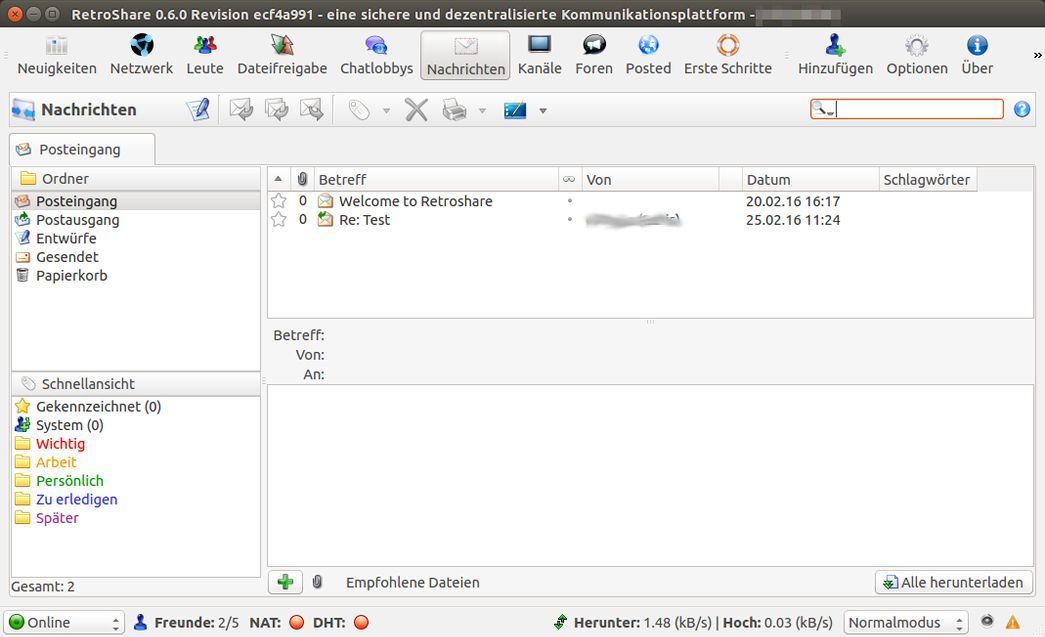This screenshot has height=637, width=1045.
Task: Click the forward message icon
Action: point(312,109)
